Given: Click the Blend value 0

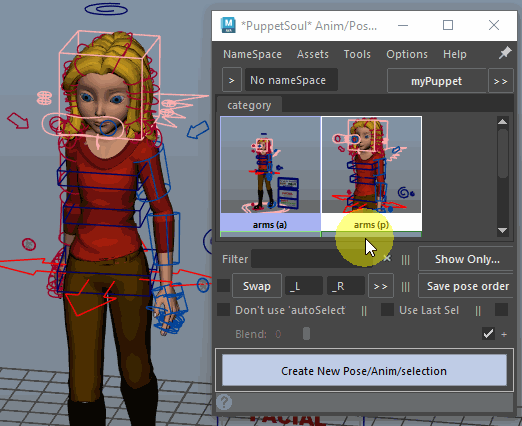Looking at the screenshot, I should (278, 334).
